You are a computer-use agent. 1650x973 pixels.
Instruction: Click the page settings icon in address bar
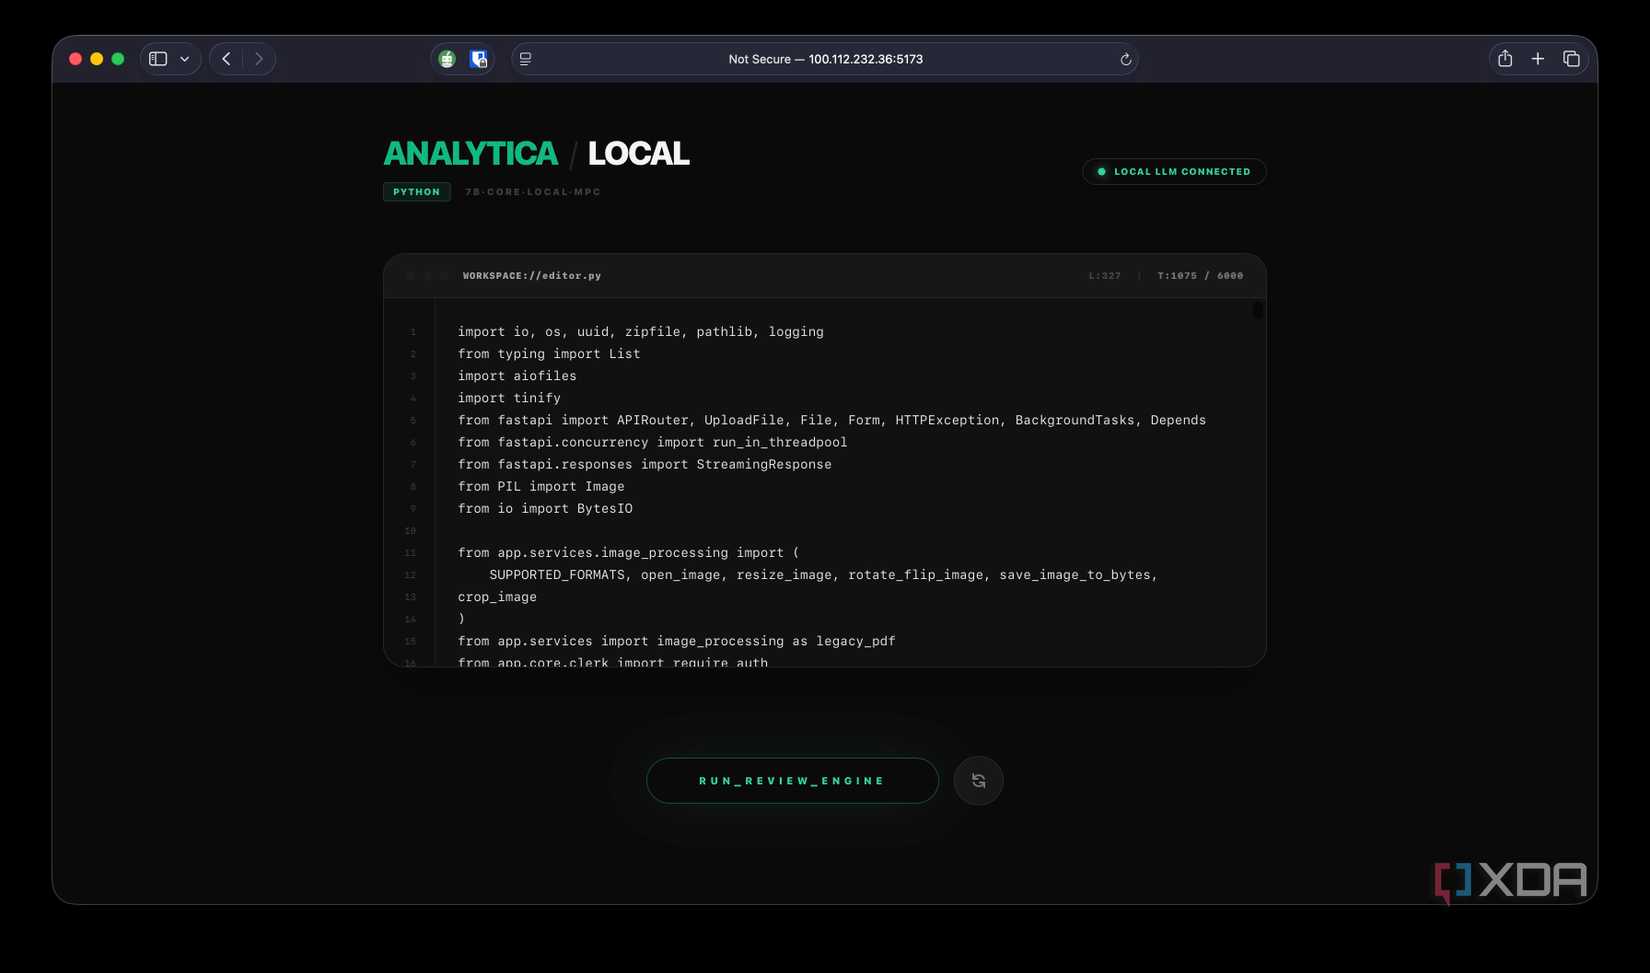(x=526, y=59)
